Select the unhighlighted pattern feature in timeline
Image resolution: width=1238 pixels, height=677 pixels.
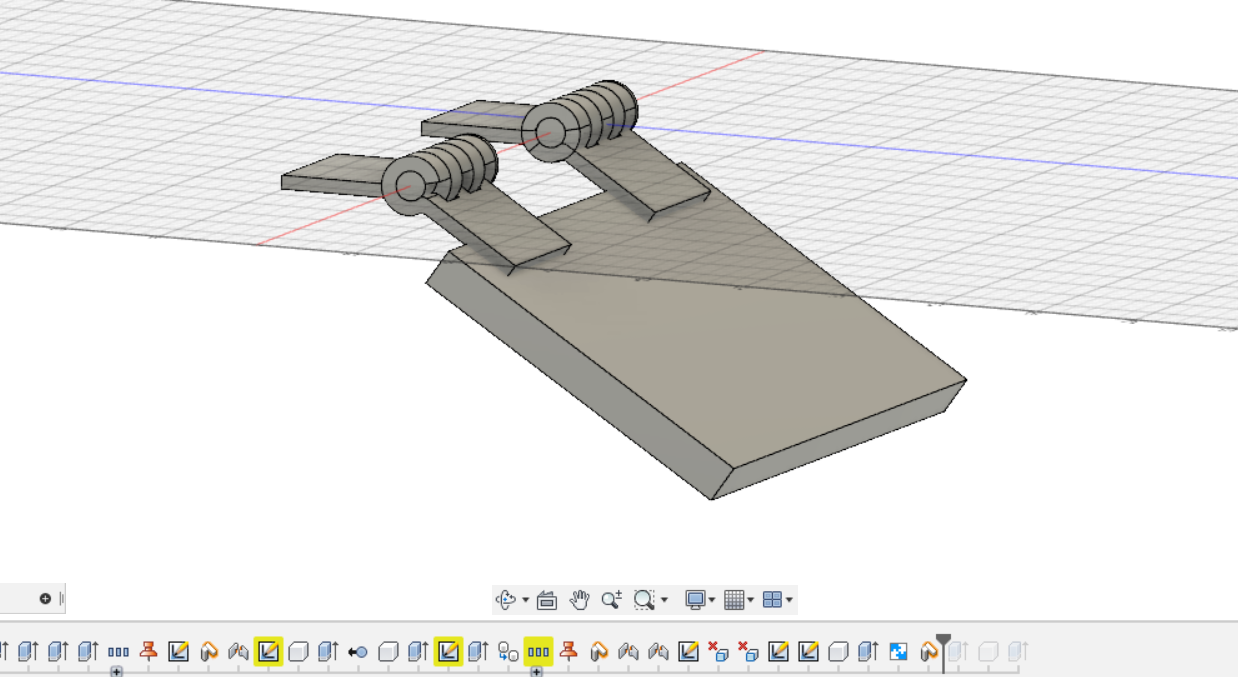tap(118, 652)
